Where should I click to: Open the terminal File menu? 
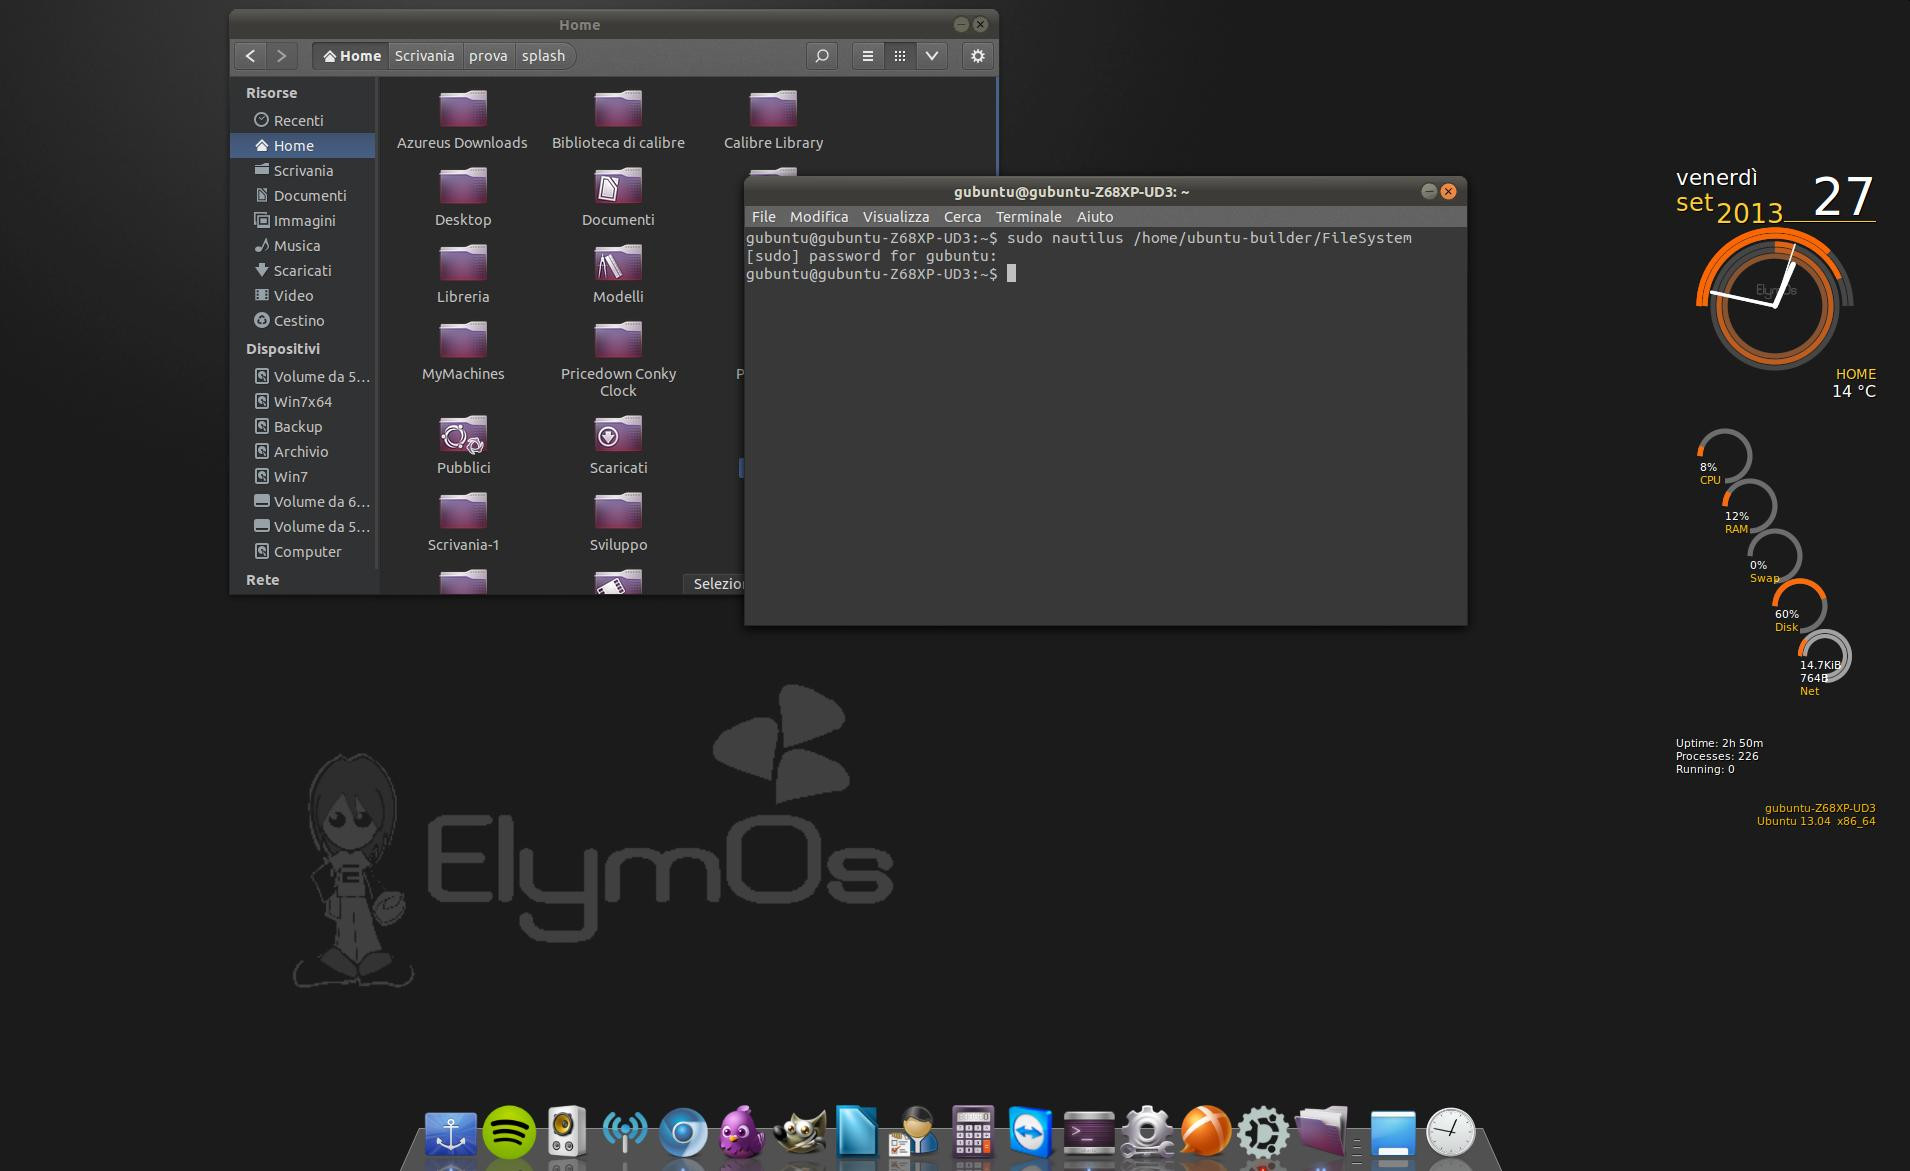764,216
